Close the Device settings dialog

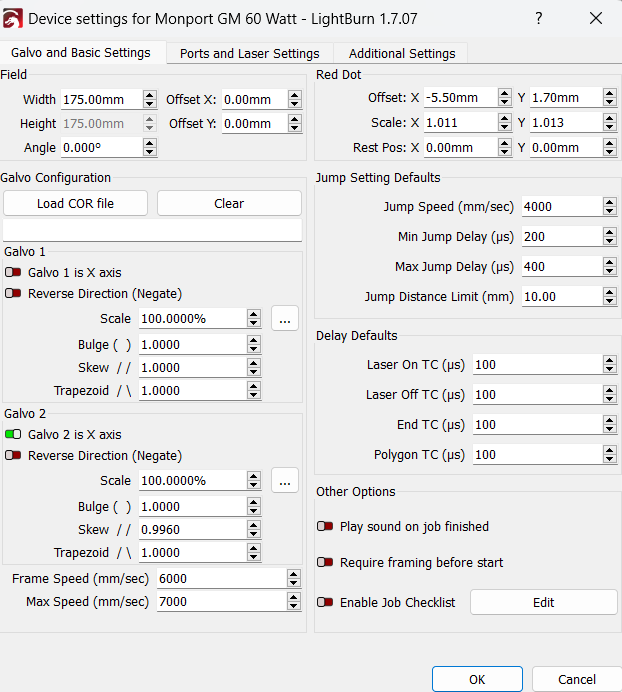[x=596, y=19]
